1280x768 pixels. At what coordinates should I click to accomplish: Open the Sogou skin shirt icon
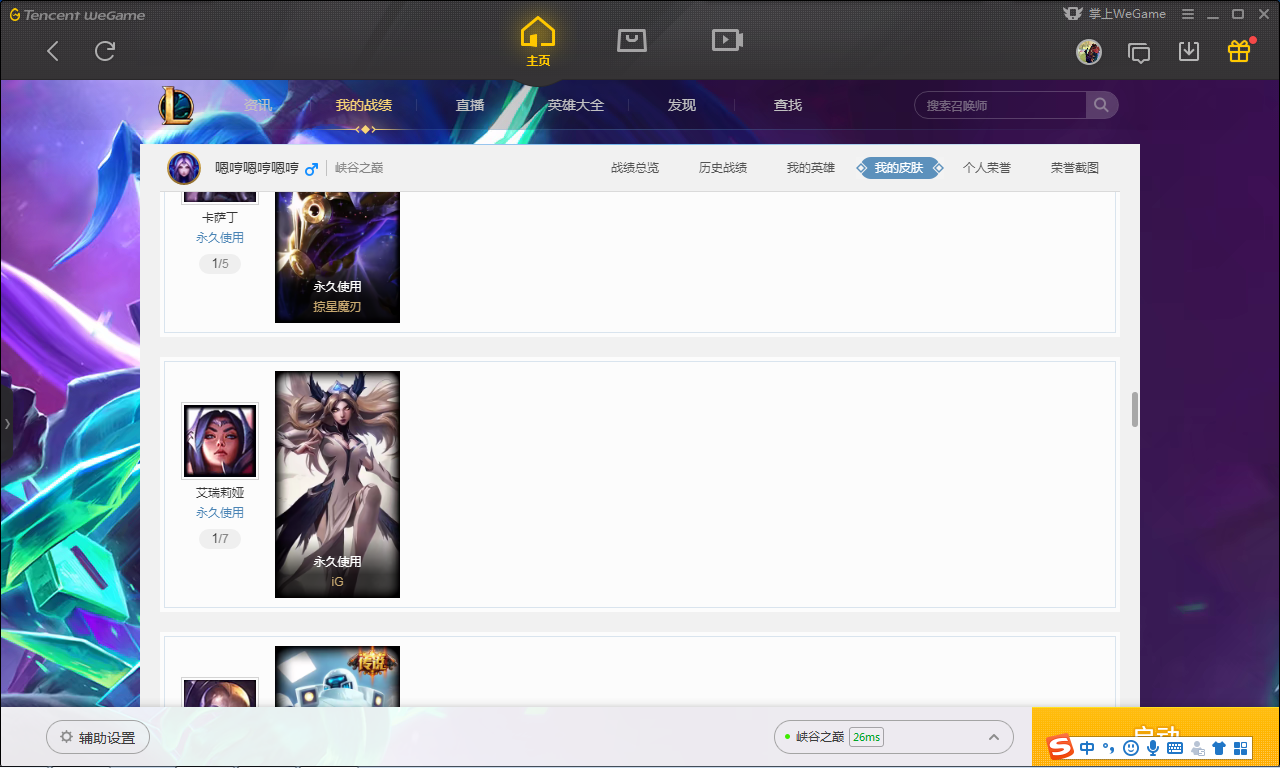coord(1219,748)
